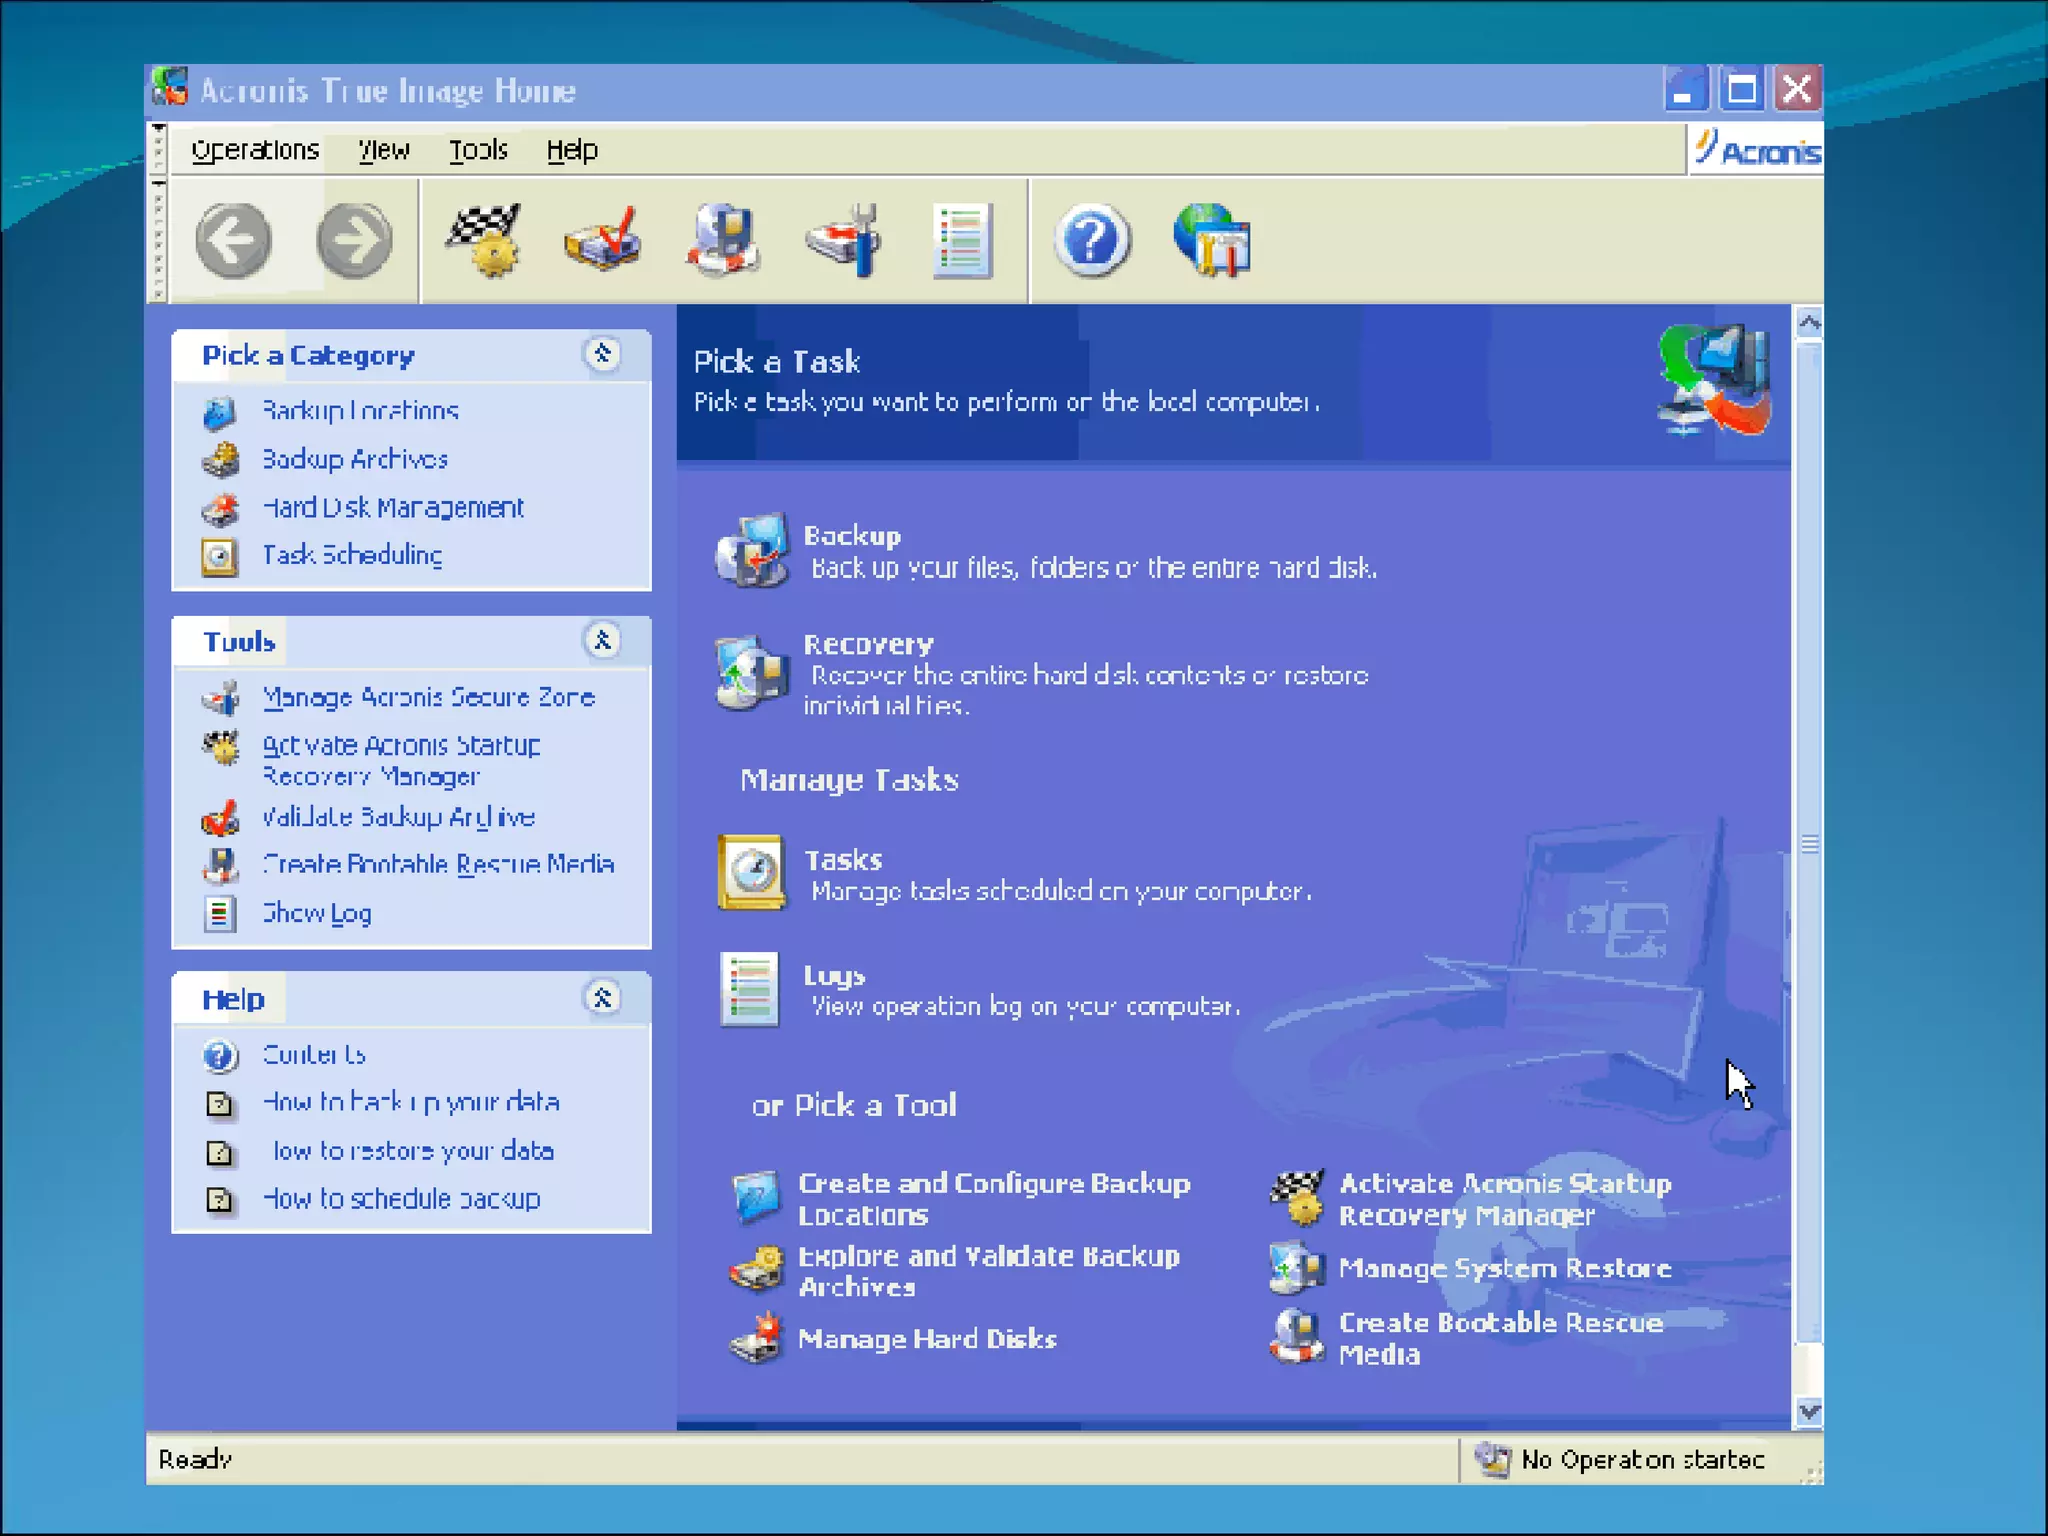Click the Task Scheduling category link
This screenshot has height=1536, width=2048.
pyautogui.click(x=352, y=555)
